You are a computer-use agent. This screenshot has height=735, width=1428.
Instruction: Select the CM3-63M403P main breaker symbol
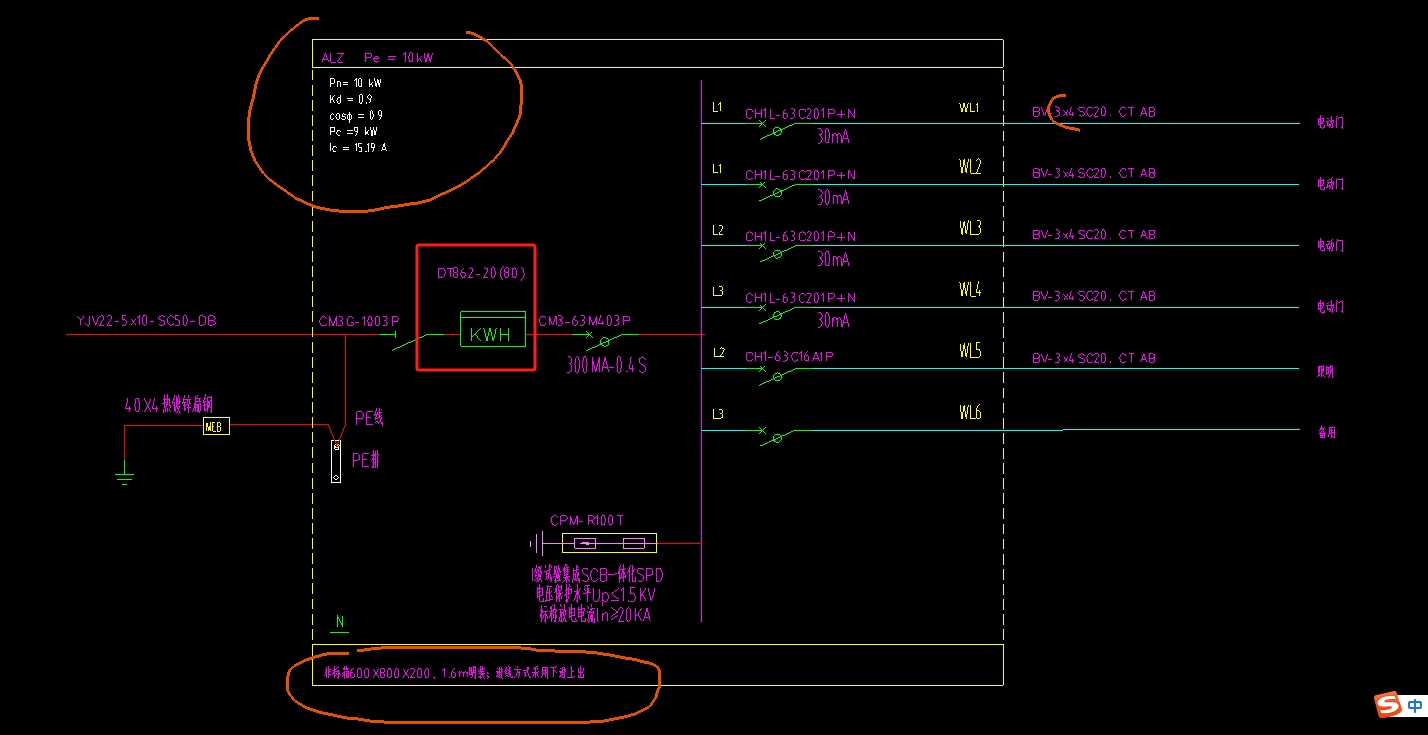point(604,340)
